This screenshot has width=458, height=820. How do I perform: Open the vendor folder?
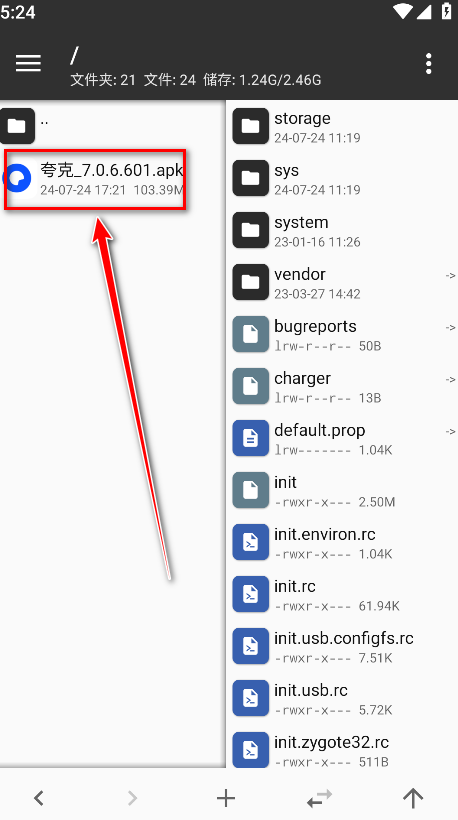(342, 282)
